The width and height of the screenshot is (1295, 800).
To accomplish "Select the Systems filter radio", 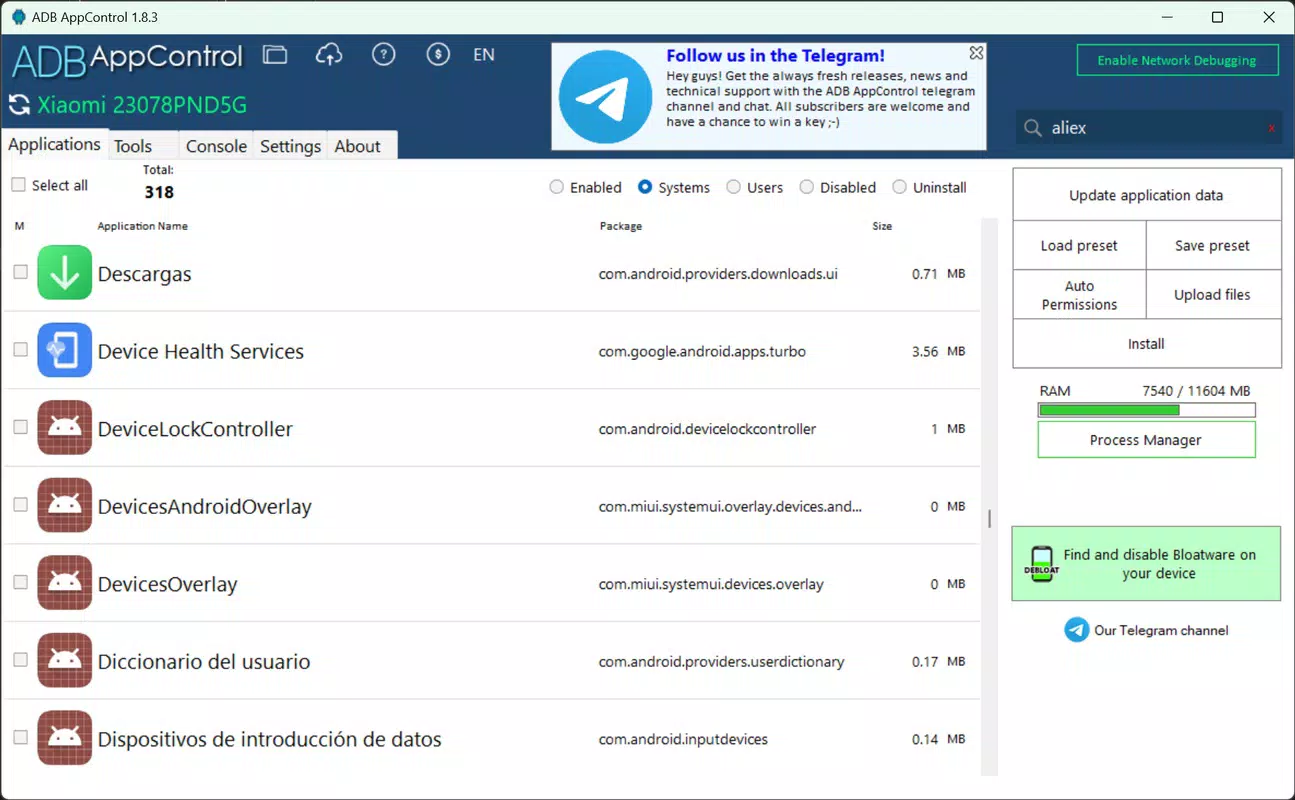I will pos(645,187).
